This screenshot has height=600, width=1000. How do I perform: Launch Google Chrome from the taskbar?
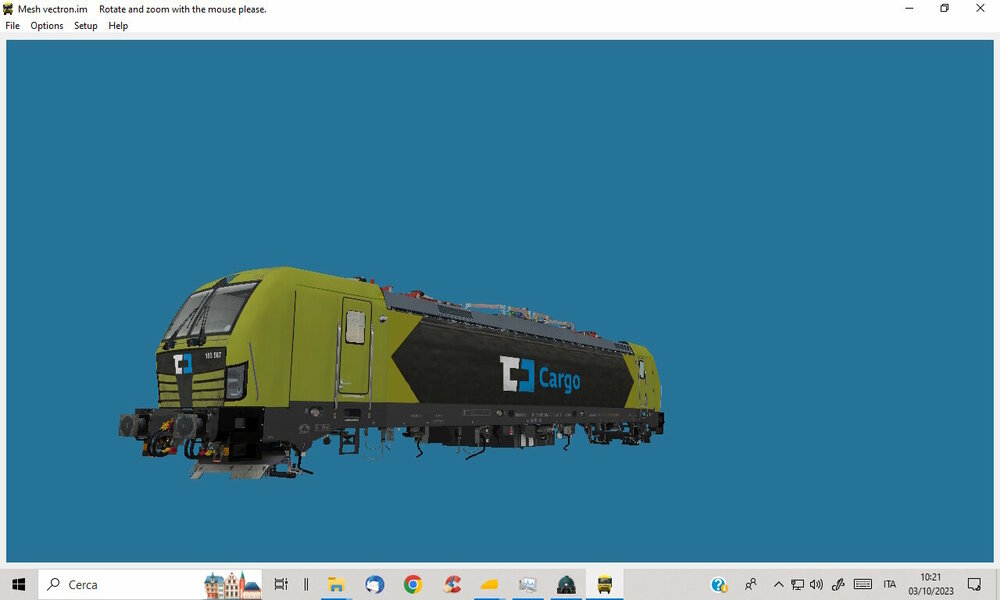coord(413,584)
